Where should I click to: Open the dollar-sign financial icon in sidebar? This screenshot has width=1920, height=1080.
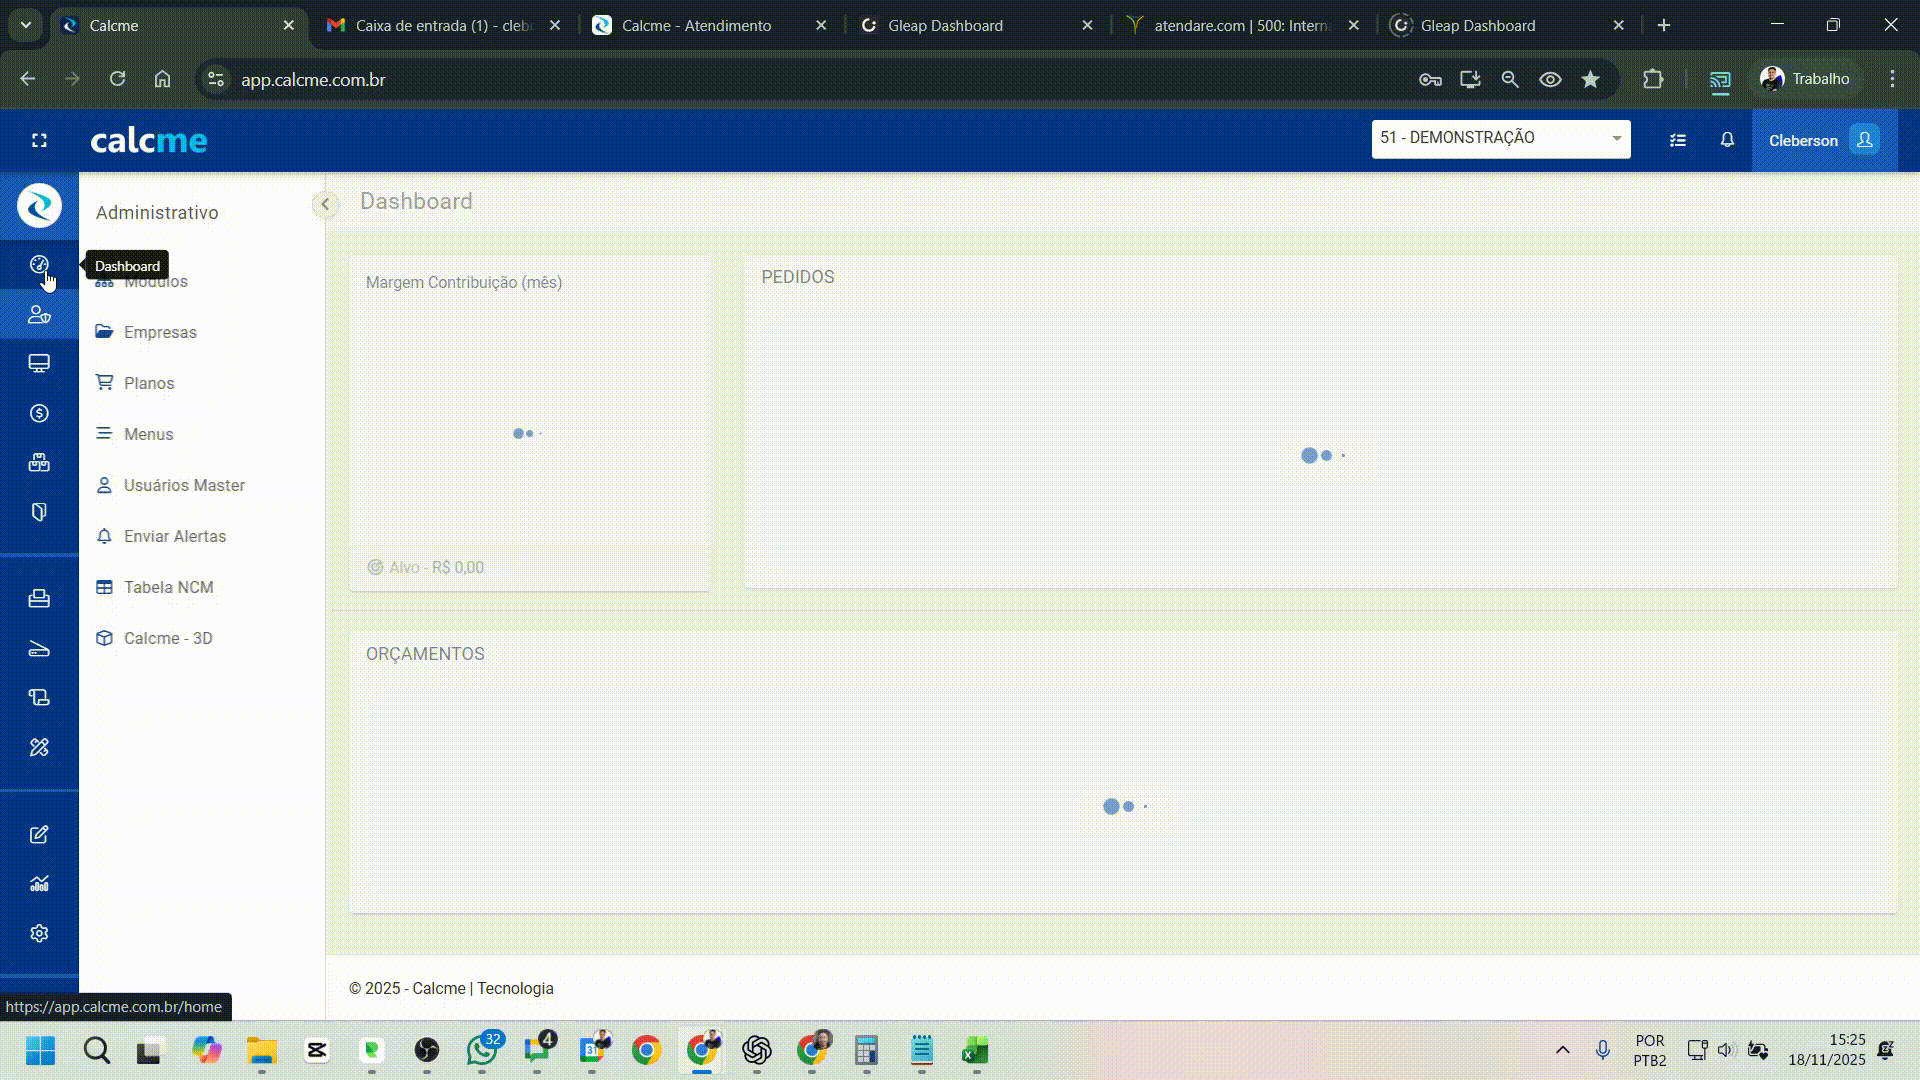click(39, 413)
